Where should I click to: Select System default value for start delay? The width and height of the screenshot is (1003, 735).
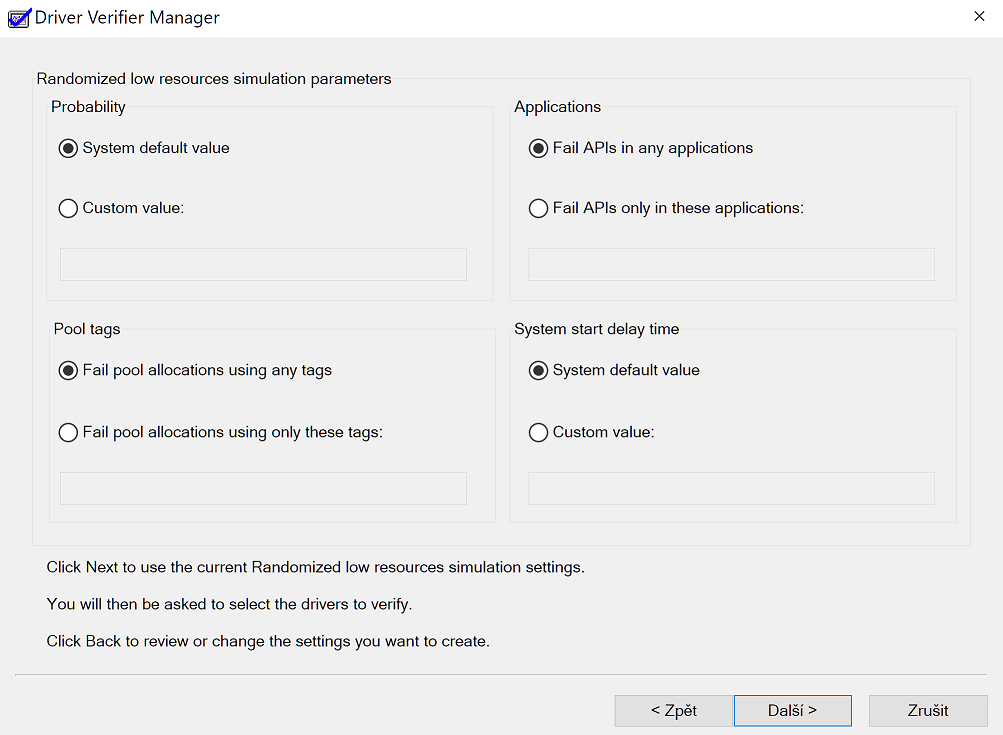pyautogui.click(x=538, y=370)
